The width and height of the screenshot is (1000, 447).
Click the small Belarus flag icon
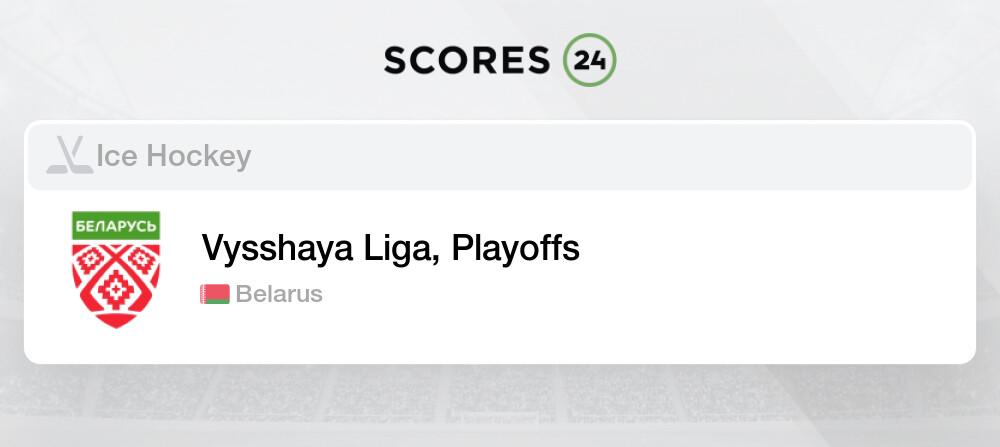tap(215, 295)
